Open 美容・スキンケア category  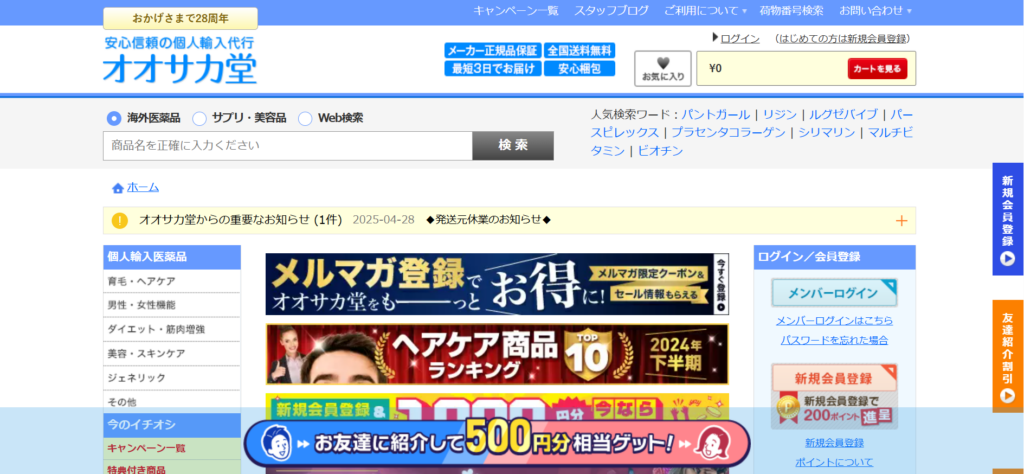[x=172, y=353]
